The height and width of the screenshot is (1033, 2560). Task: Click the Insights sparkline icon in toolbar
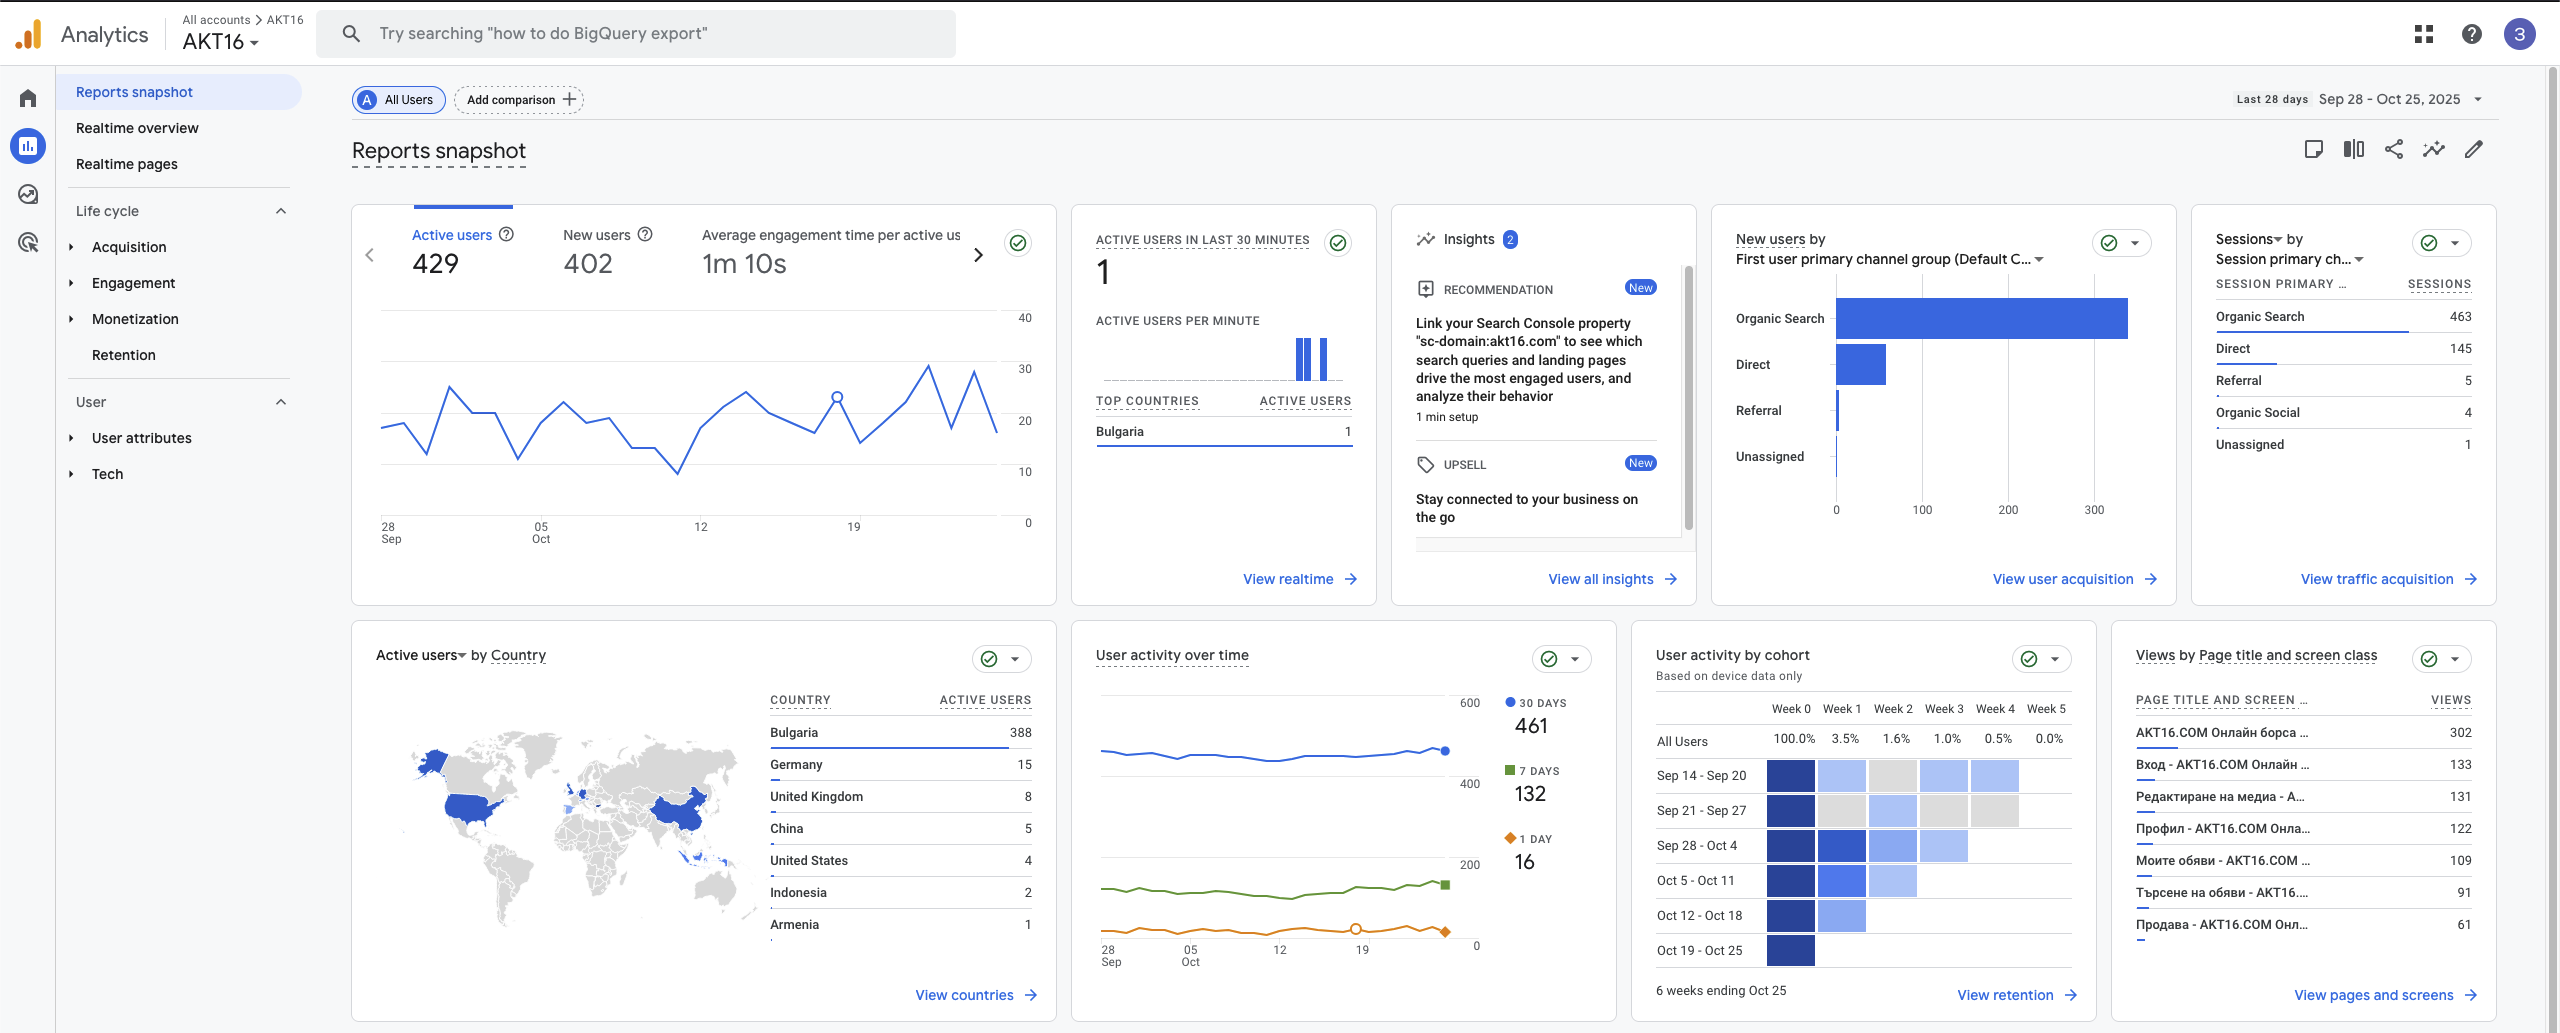click(x=2433, y=149)
